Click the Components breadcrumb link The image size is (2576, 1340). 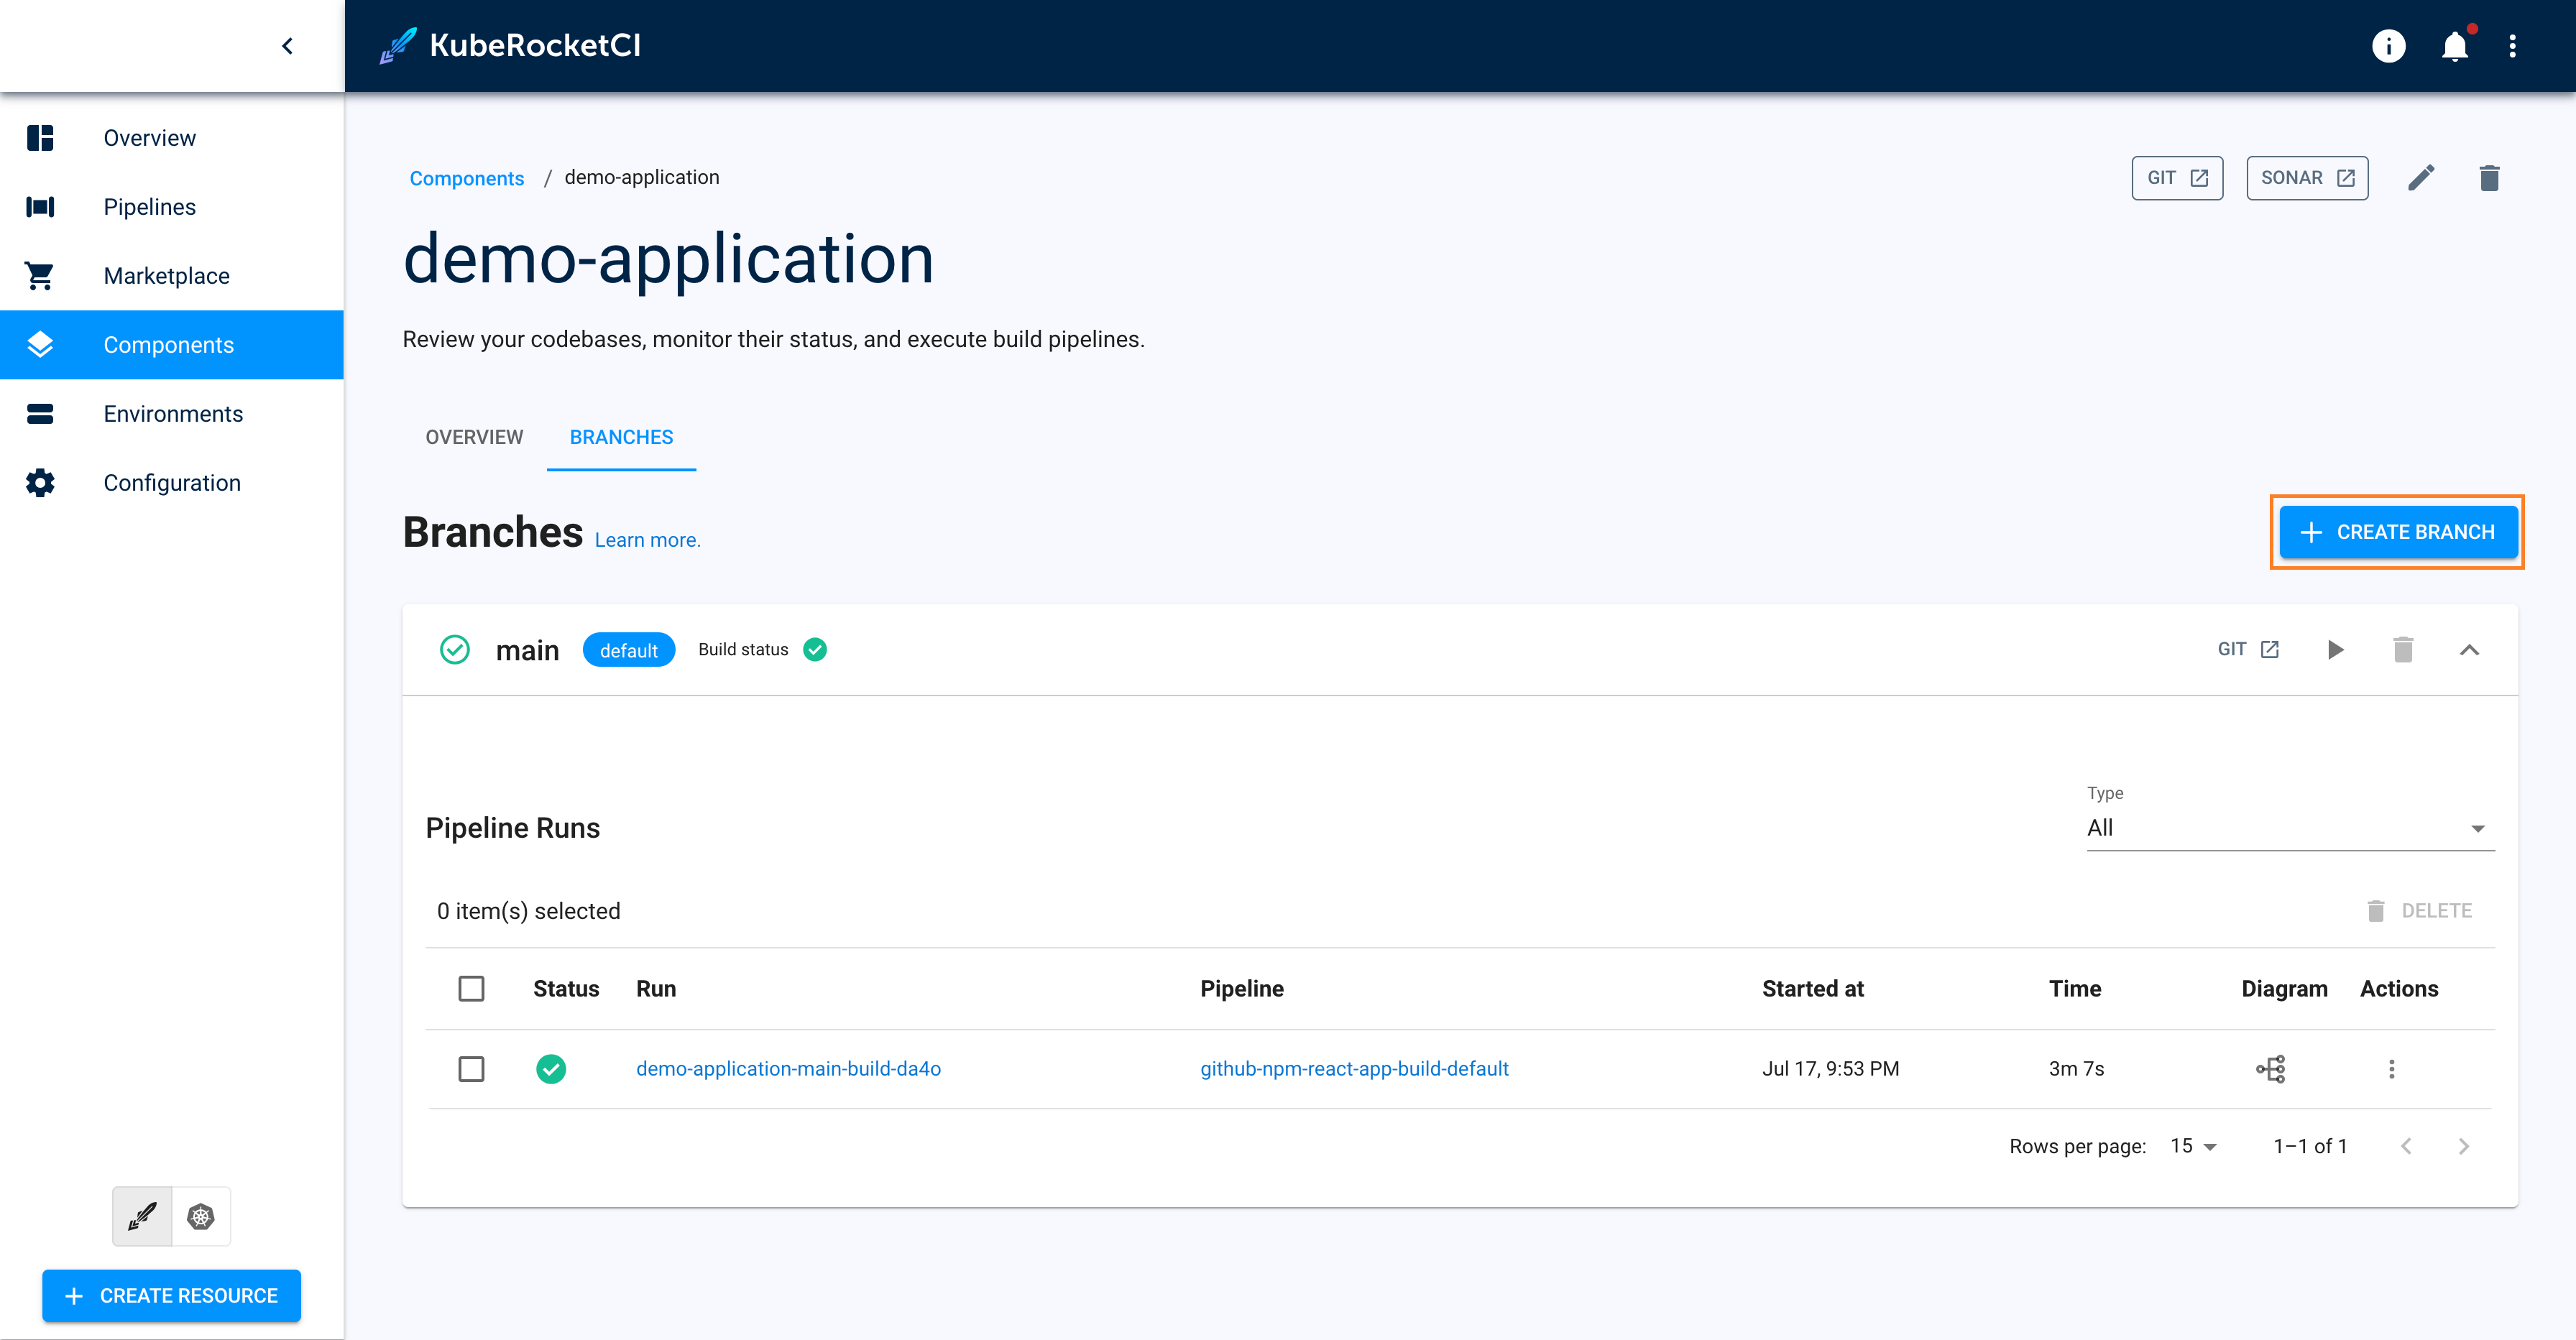pyautogui.click(x=465, y=177)
